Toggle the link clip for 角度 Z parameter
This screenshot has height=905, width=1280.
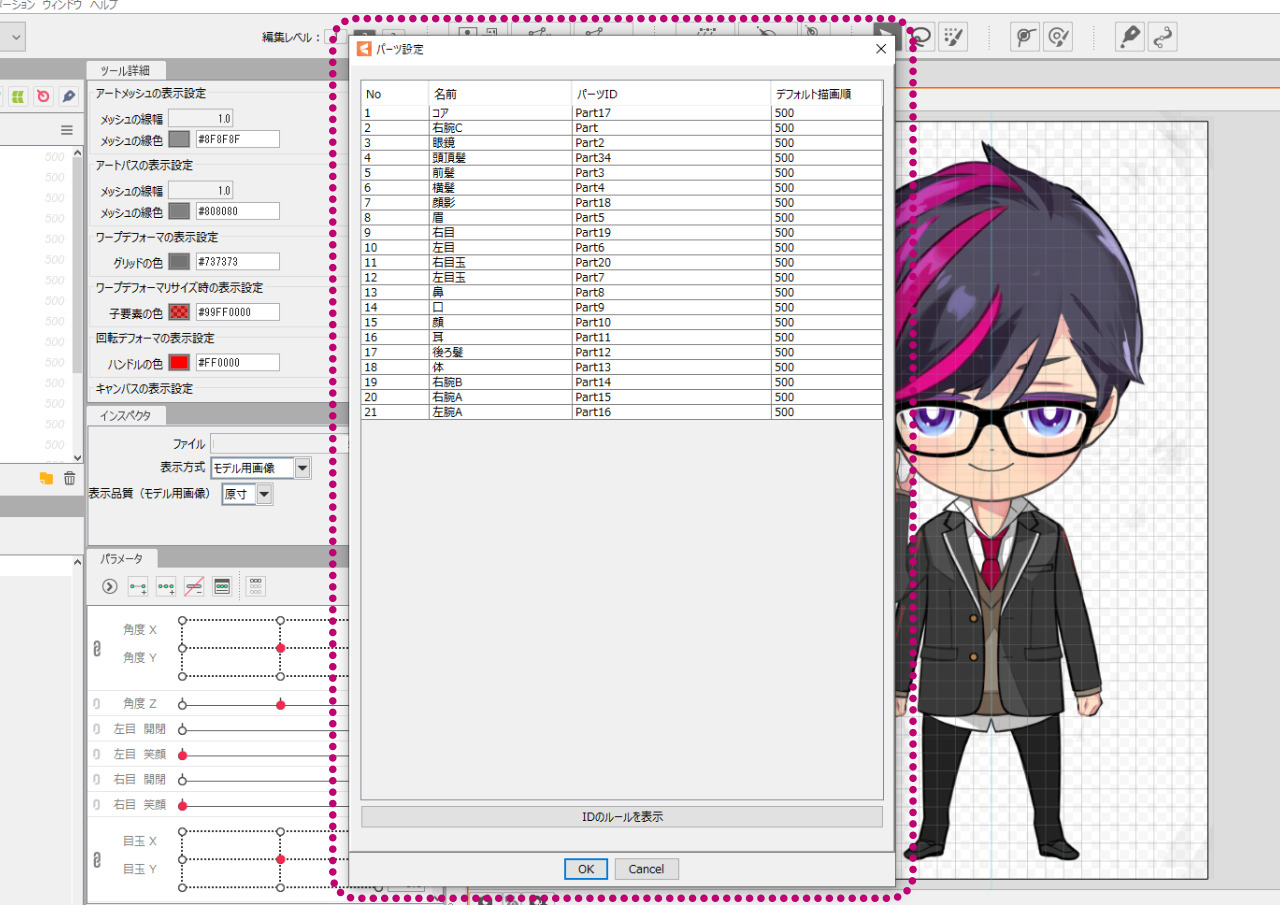point(97,705)
